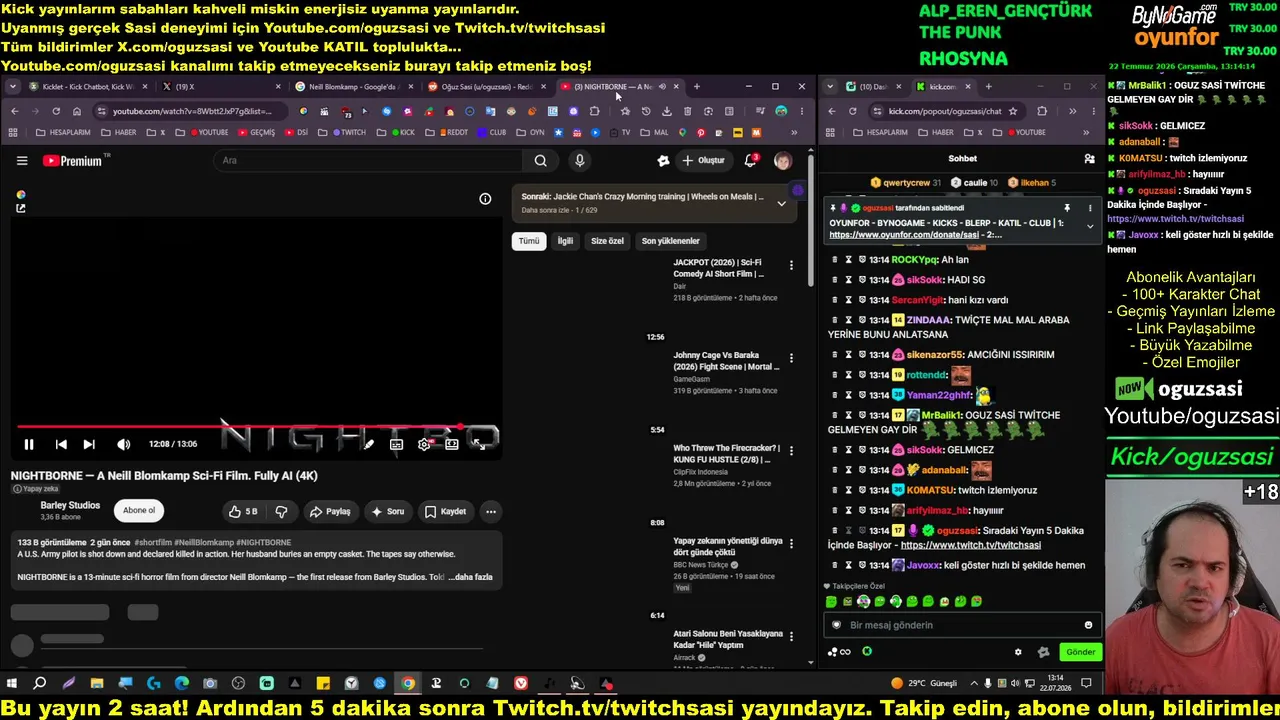Open options for Johnny Cage Vs Baraka video
The height and width of the screenshot is (720, 1280).
tap(791, 358)
